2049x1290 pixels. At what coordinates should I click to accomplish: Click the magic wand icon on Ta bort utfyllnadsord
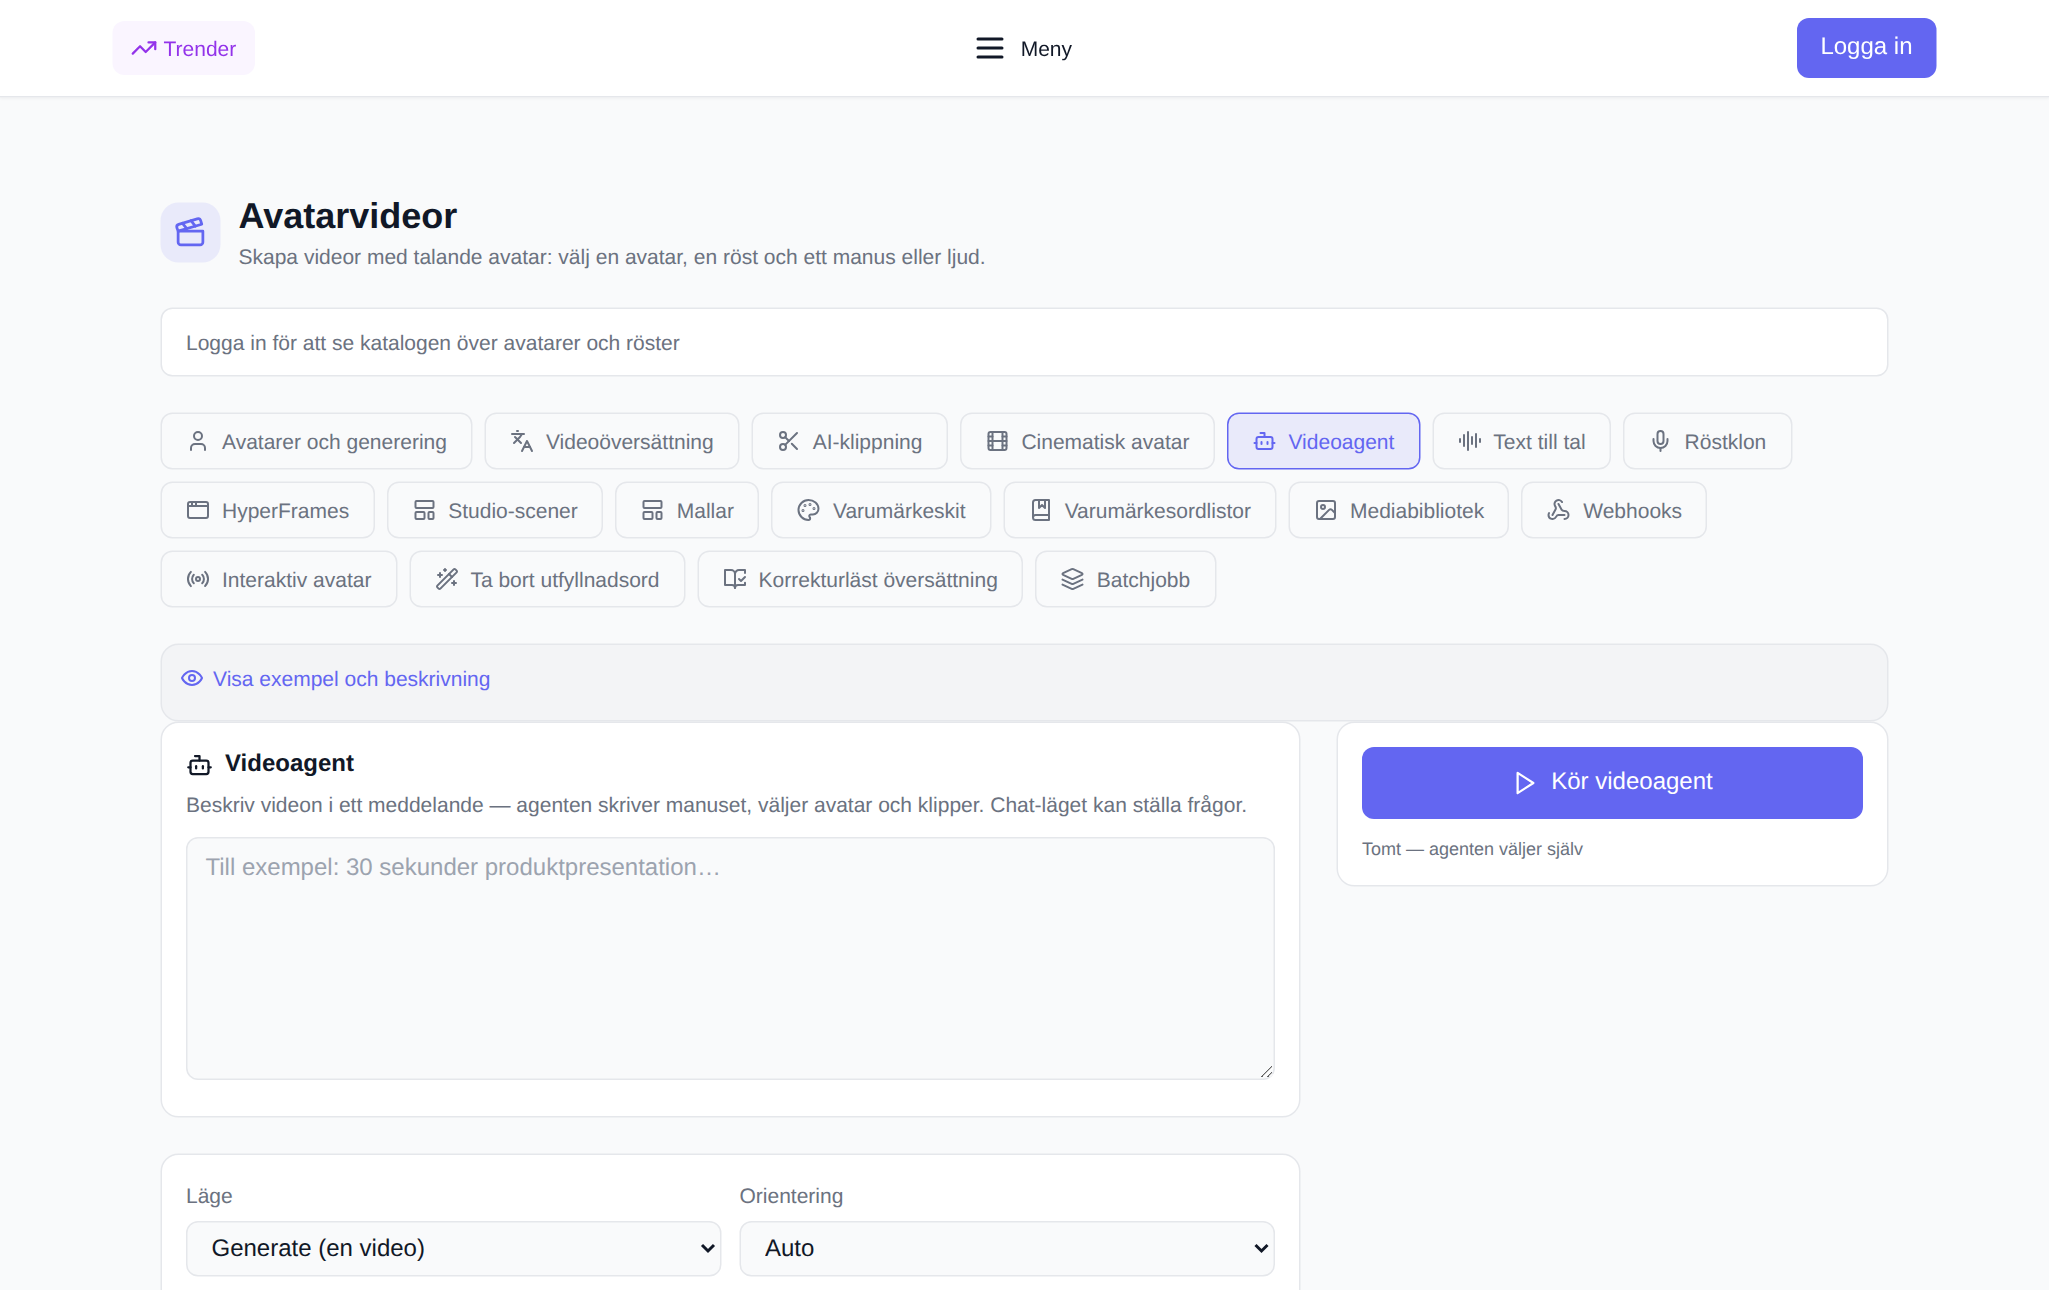pyautogui.click(x=446, y=579)
